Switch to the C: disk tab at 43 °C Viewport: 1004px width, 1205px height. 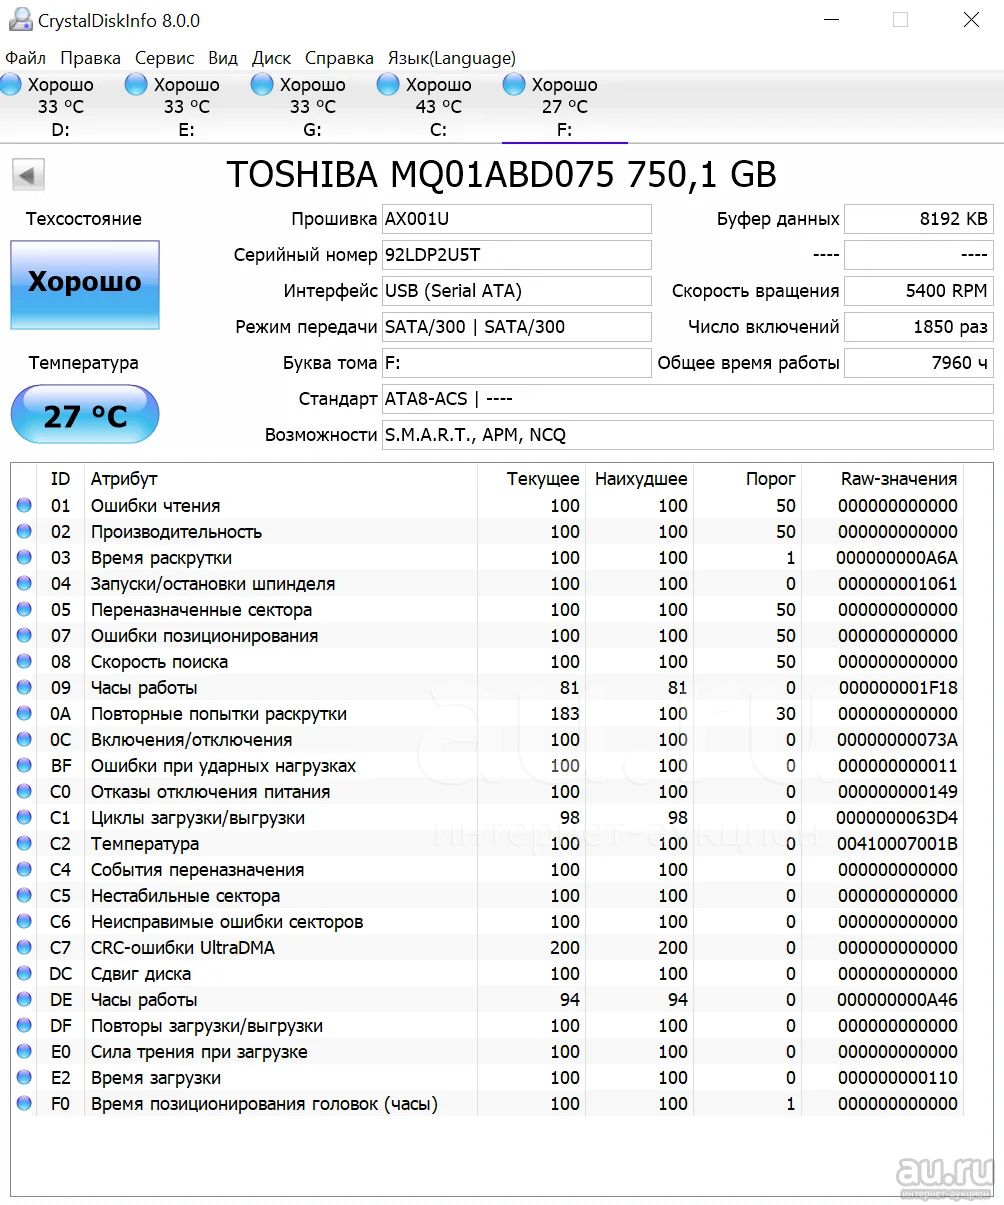439,107
